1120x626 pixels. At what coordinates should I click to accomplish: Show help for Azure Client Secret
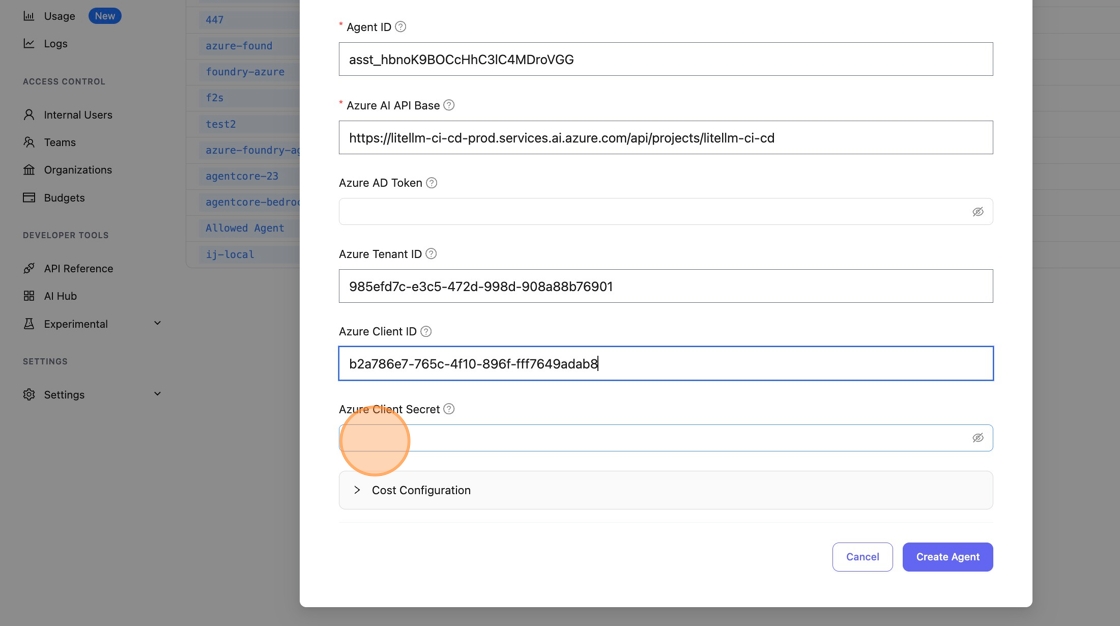point(449,409)
